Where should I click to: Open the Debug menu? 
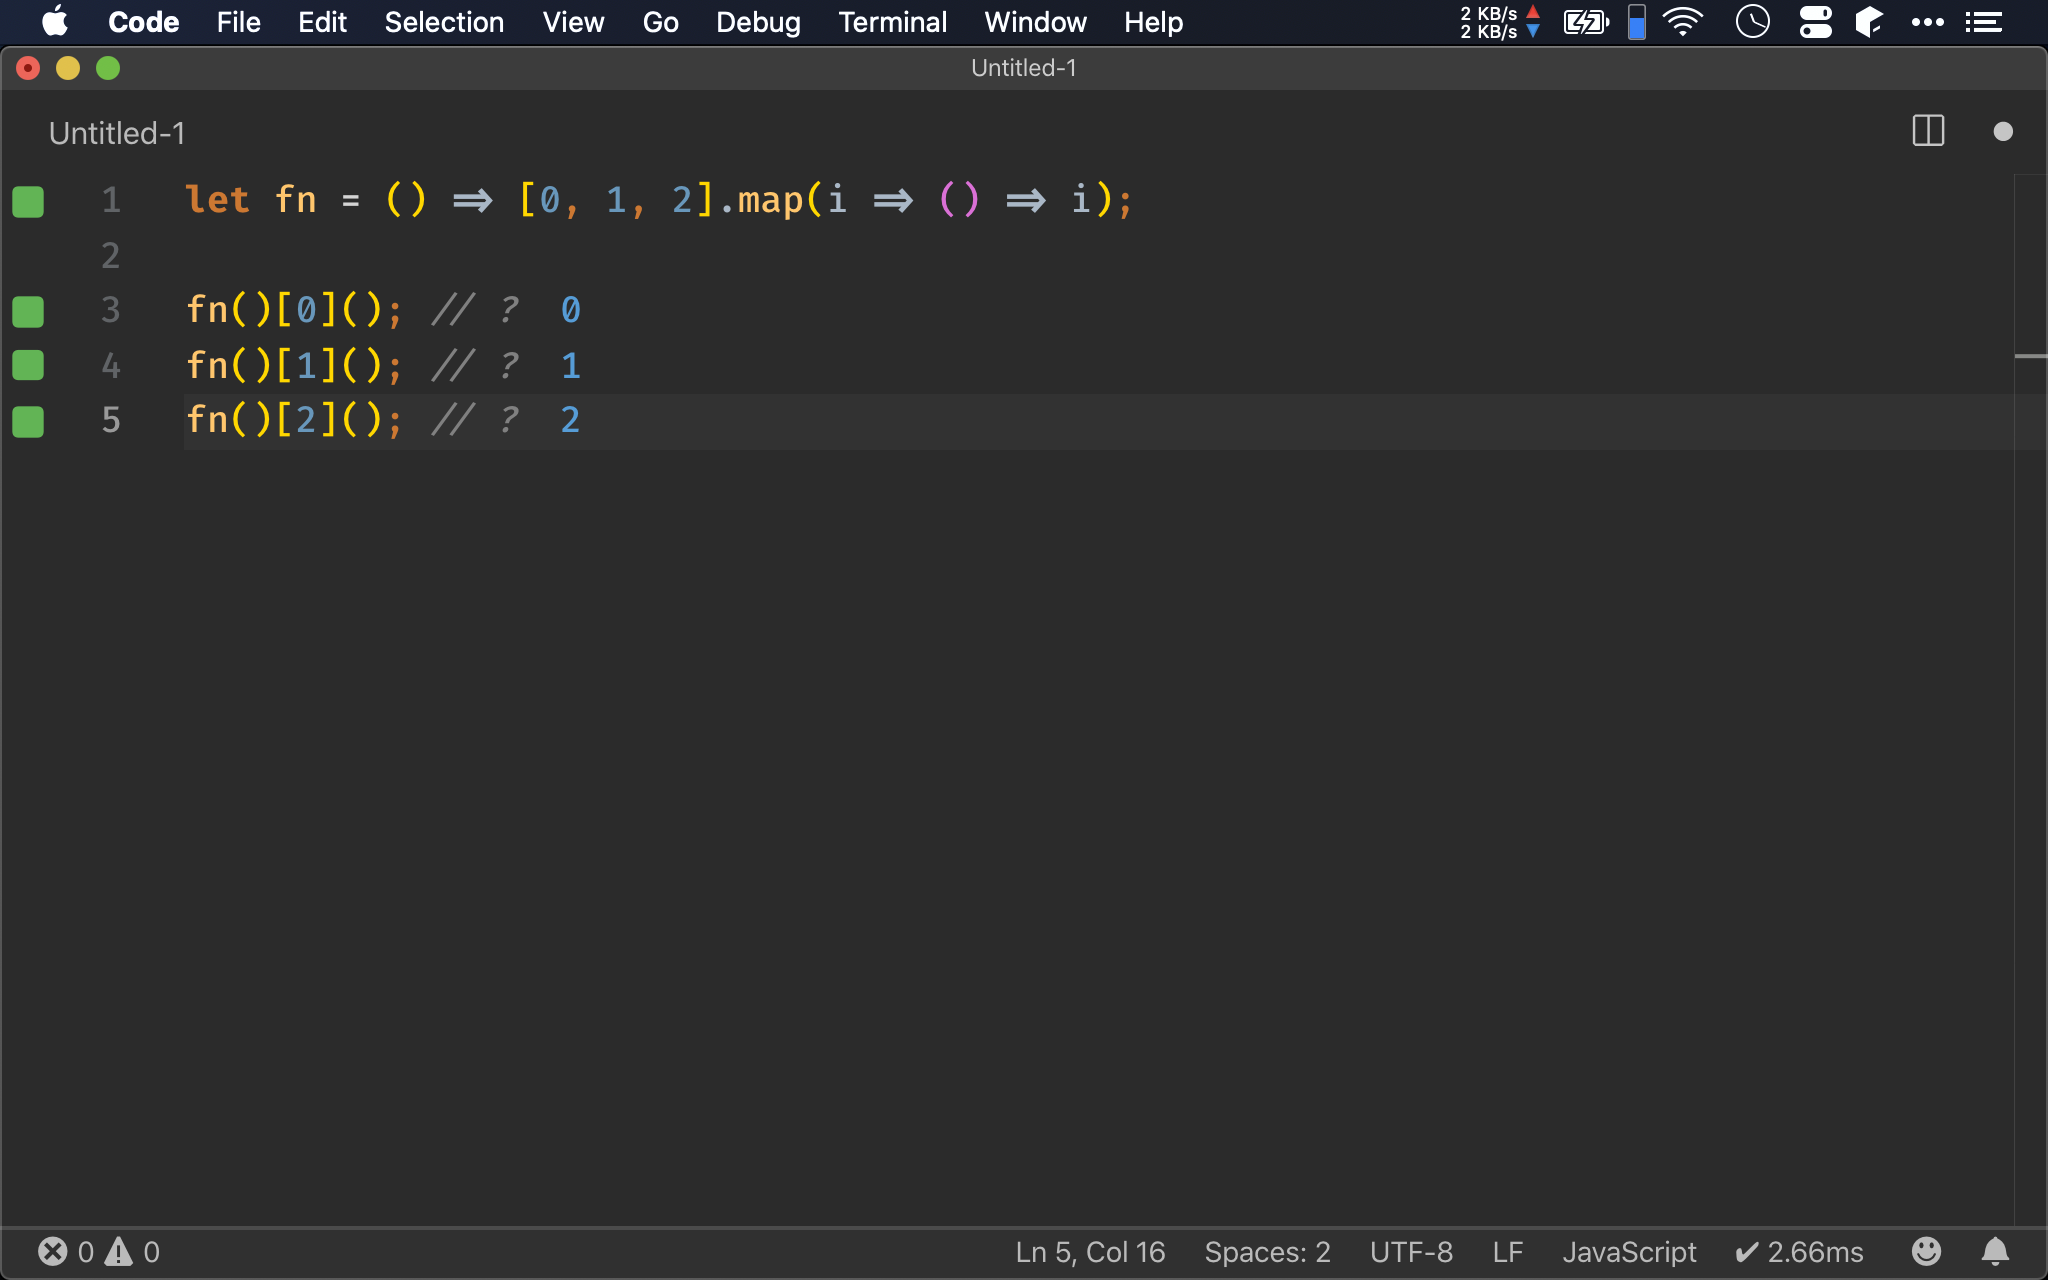(756, 22)
